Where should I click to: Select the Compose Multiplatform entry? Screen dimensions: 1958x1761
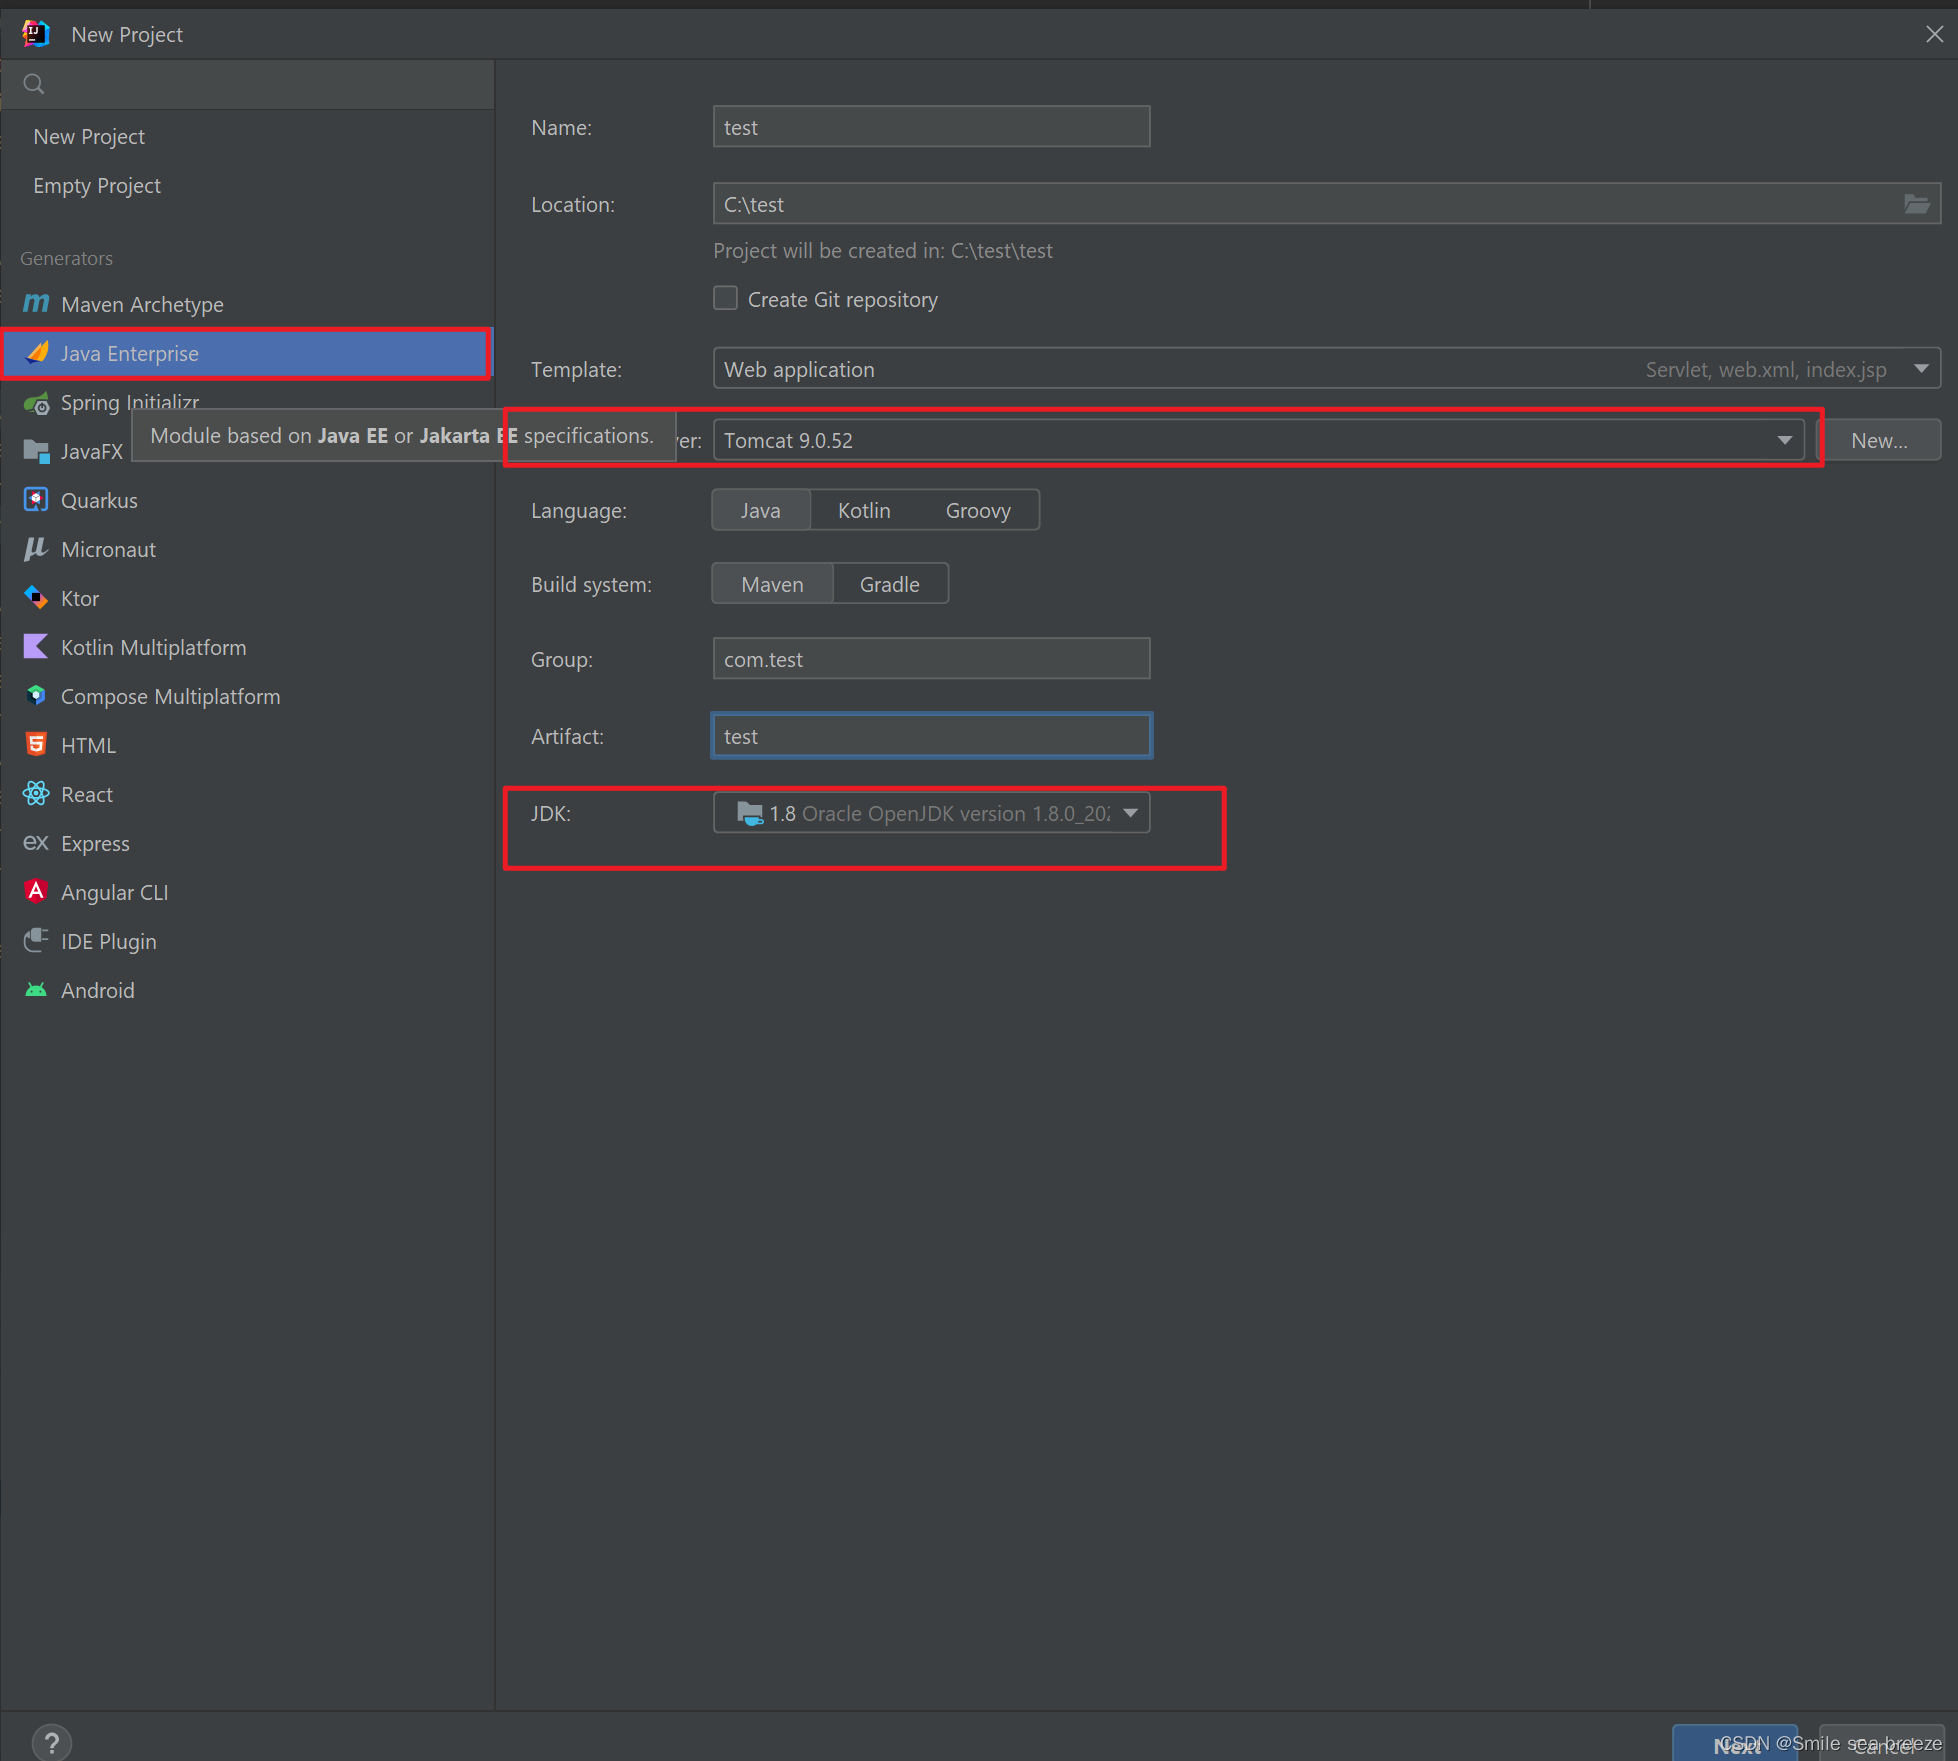coord(248,696)
